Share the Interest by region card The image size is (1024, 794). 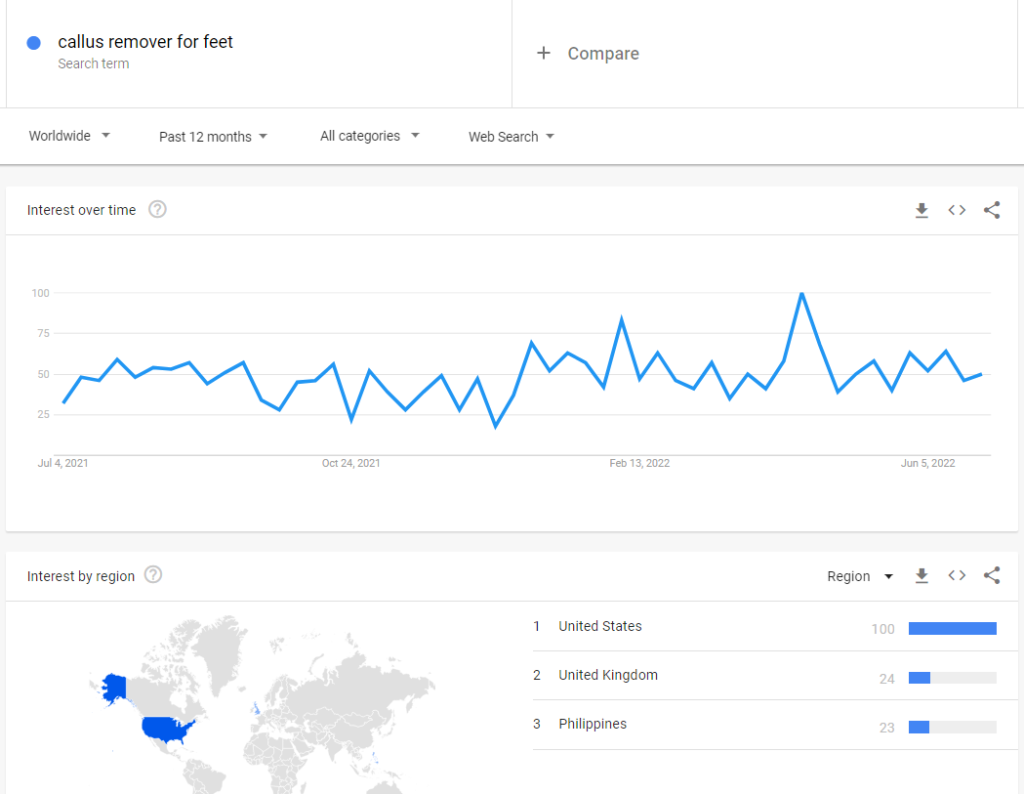coord(992,575)
